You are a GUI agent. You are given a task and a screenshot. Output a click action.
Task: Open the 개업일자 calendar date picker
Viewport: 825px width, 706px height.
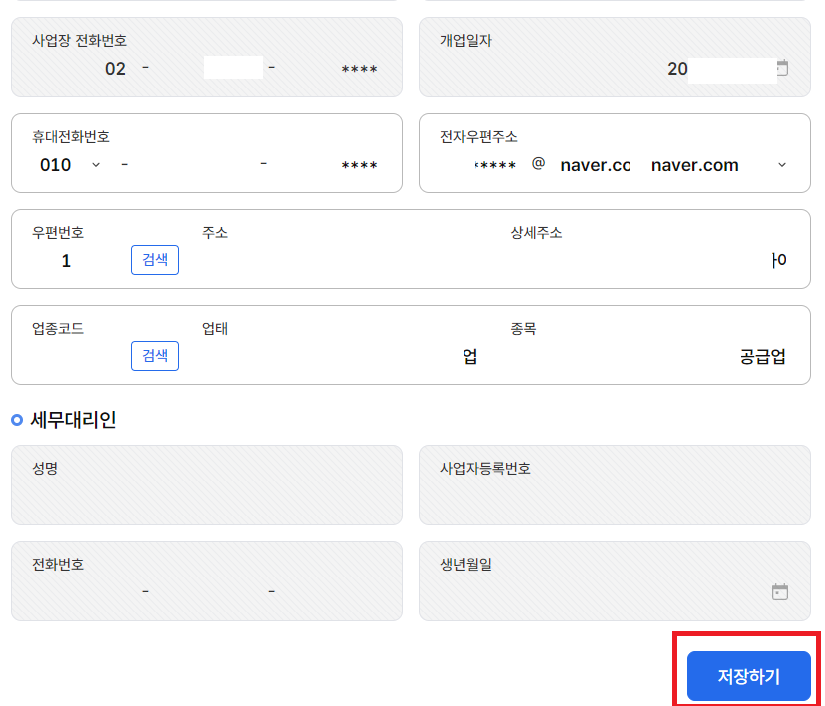(782, 67)
